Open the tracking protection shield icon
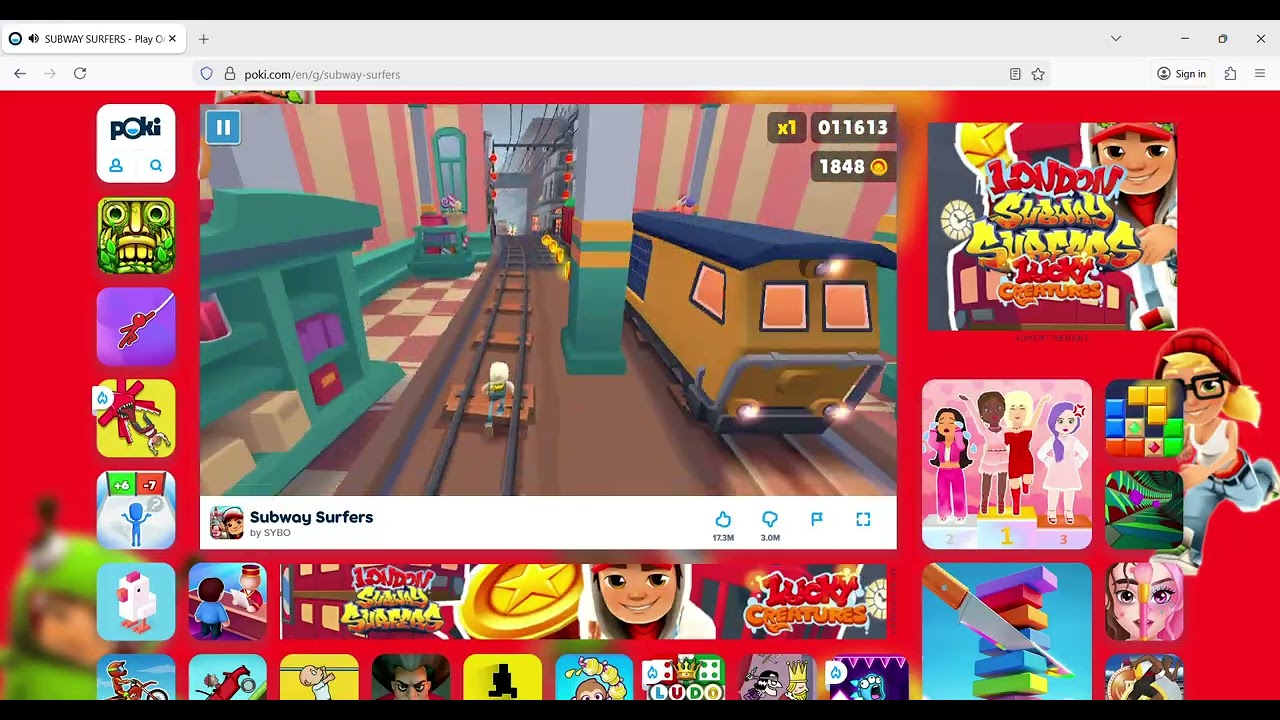This screenshot has width=1280, height=720. tap(207, 74)
